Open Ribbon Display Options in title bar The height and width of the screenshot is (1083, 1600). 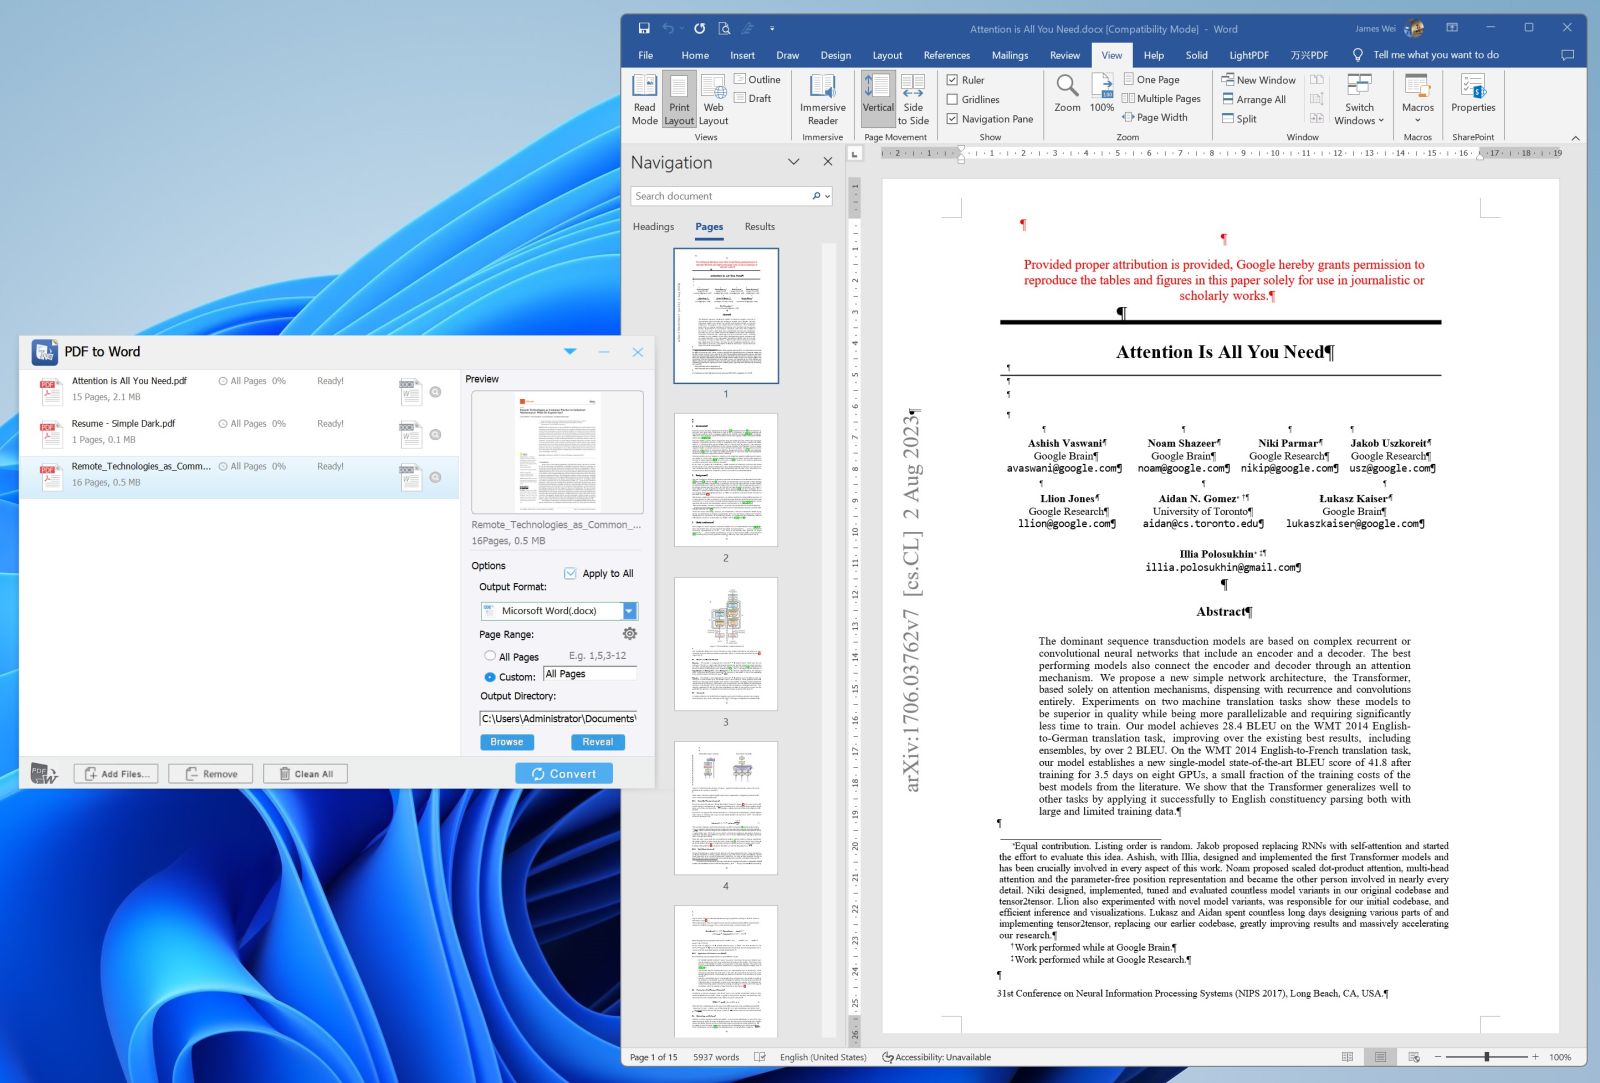[x=1452, y=28]
